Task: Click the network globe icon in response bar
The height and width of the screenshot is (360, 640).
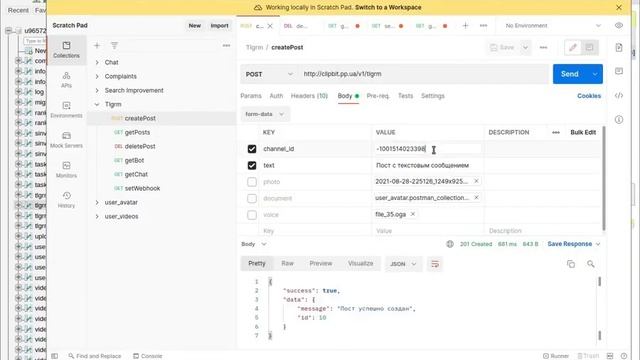Action: [450, 244]
